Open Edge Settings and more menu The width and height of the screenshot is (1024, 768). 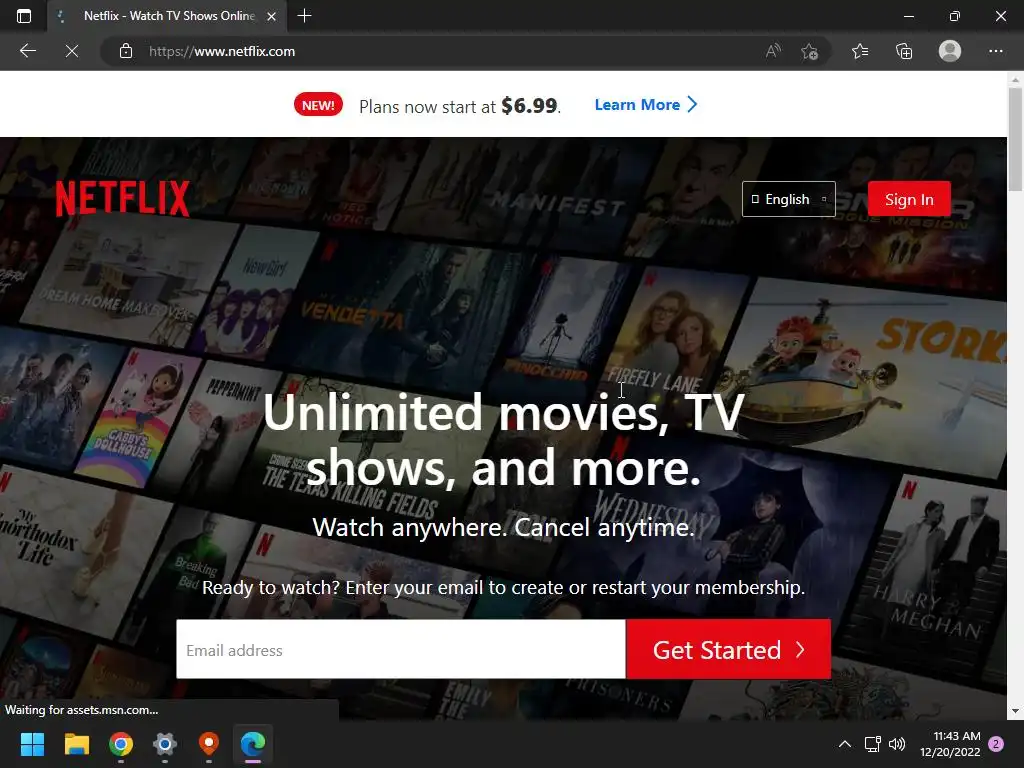[995, 51]
